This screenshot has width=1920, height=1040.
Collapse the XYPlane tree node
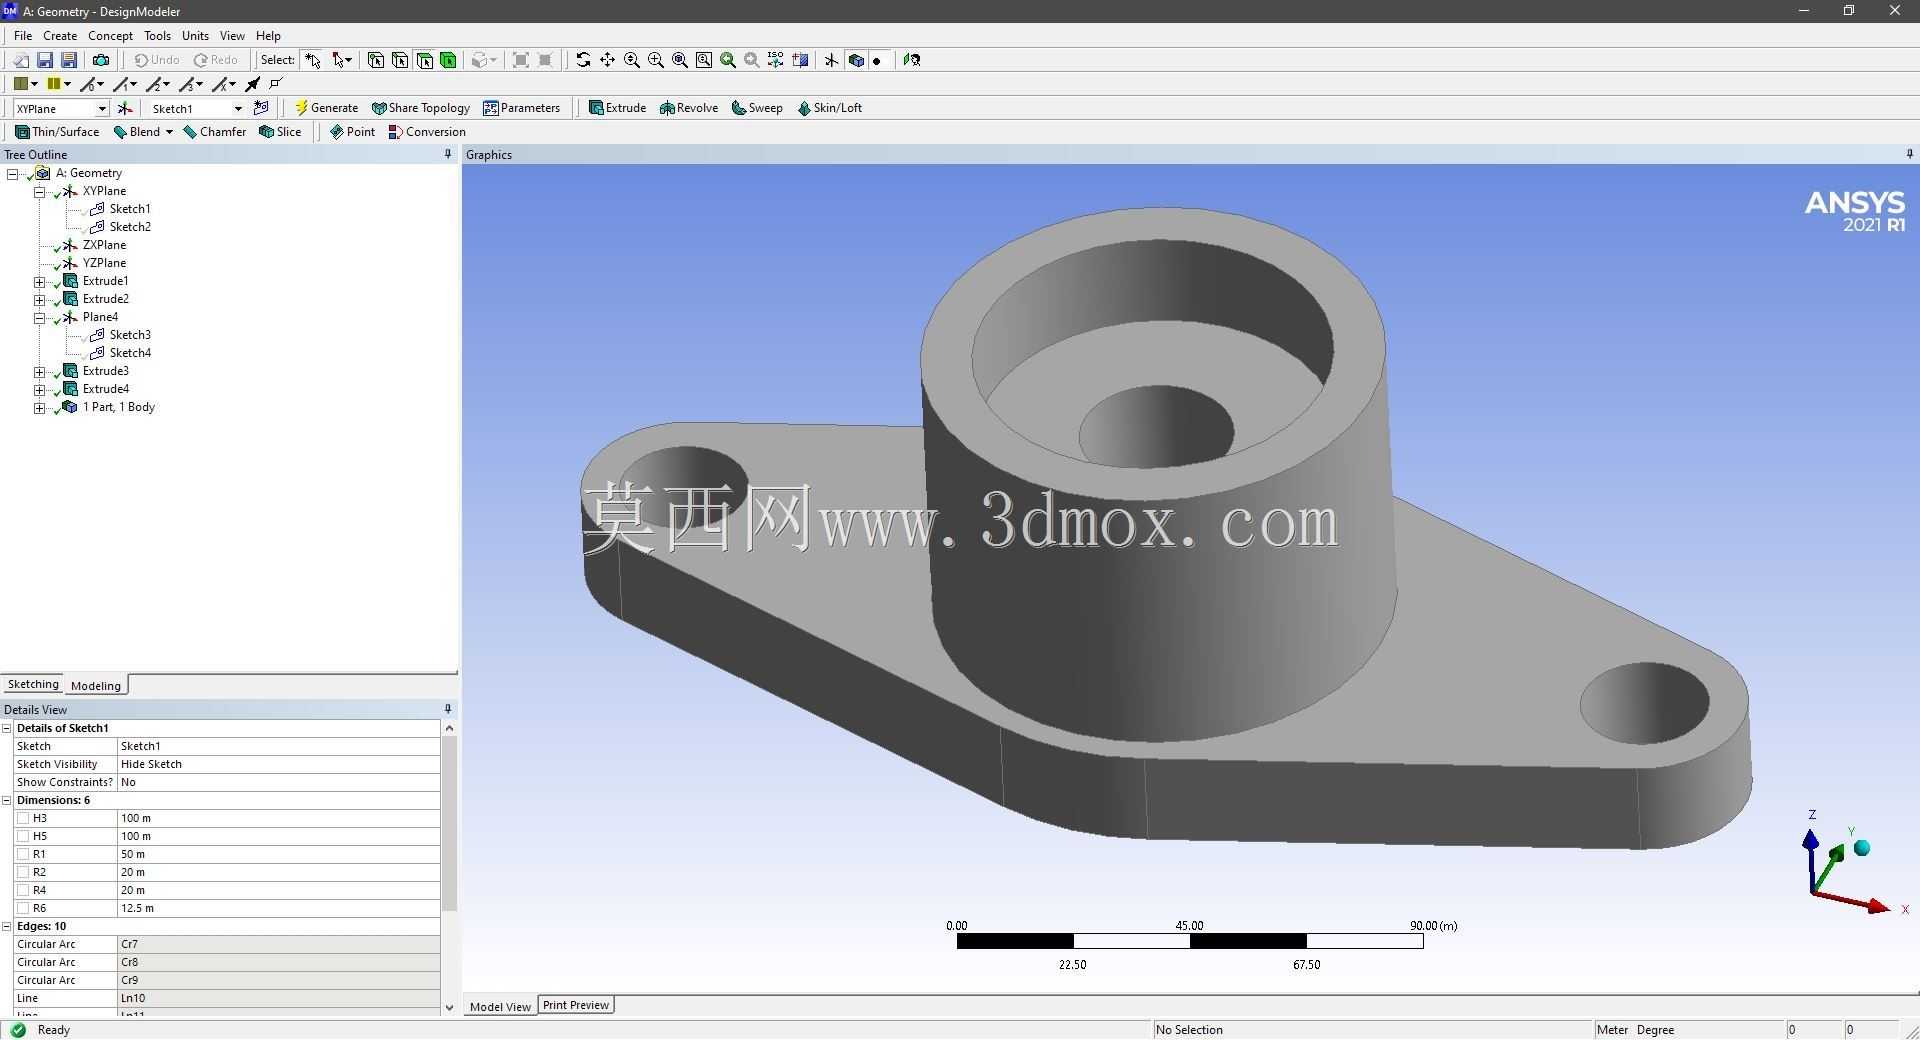pyautogui.click(x=40, y=192)
